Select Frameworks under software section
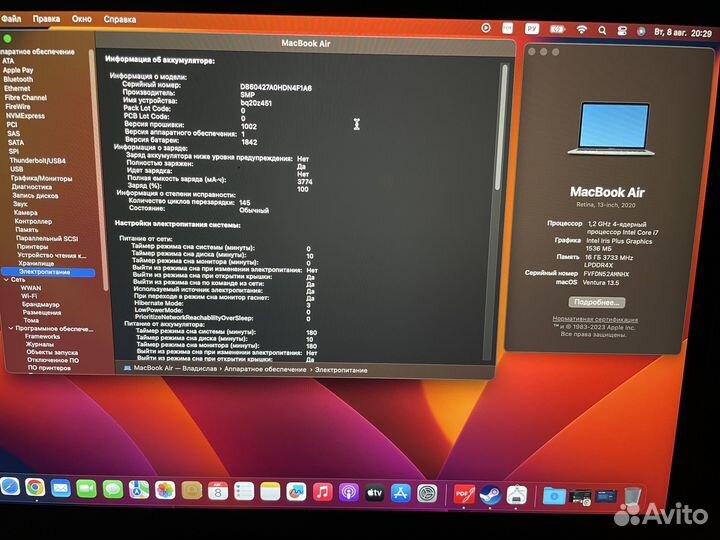720x540 pixels. tap(42, 337)
